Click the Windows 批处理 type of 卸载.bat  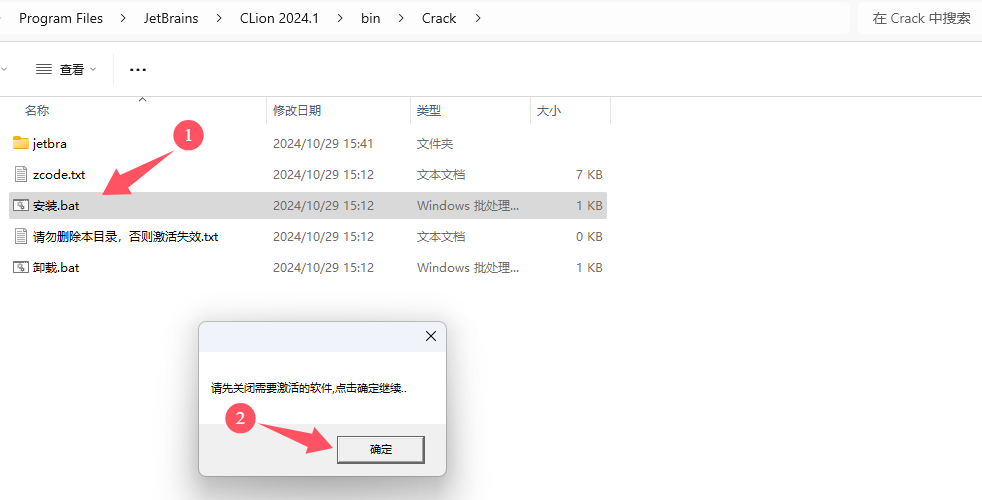468,268
